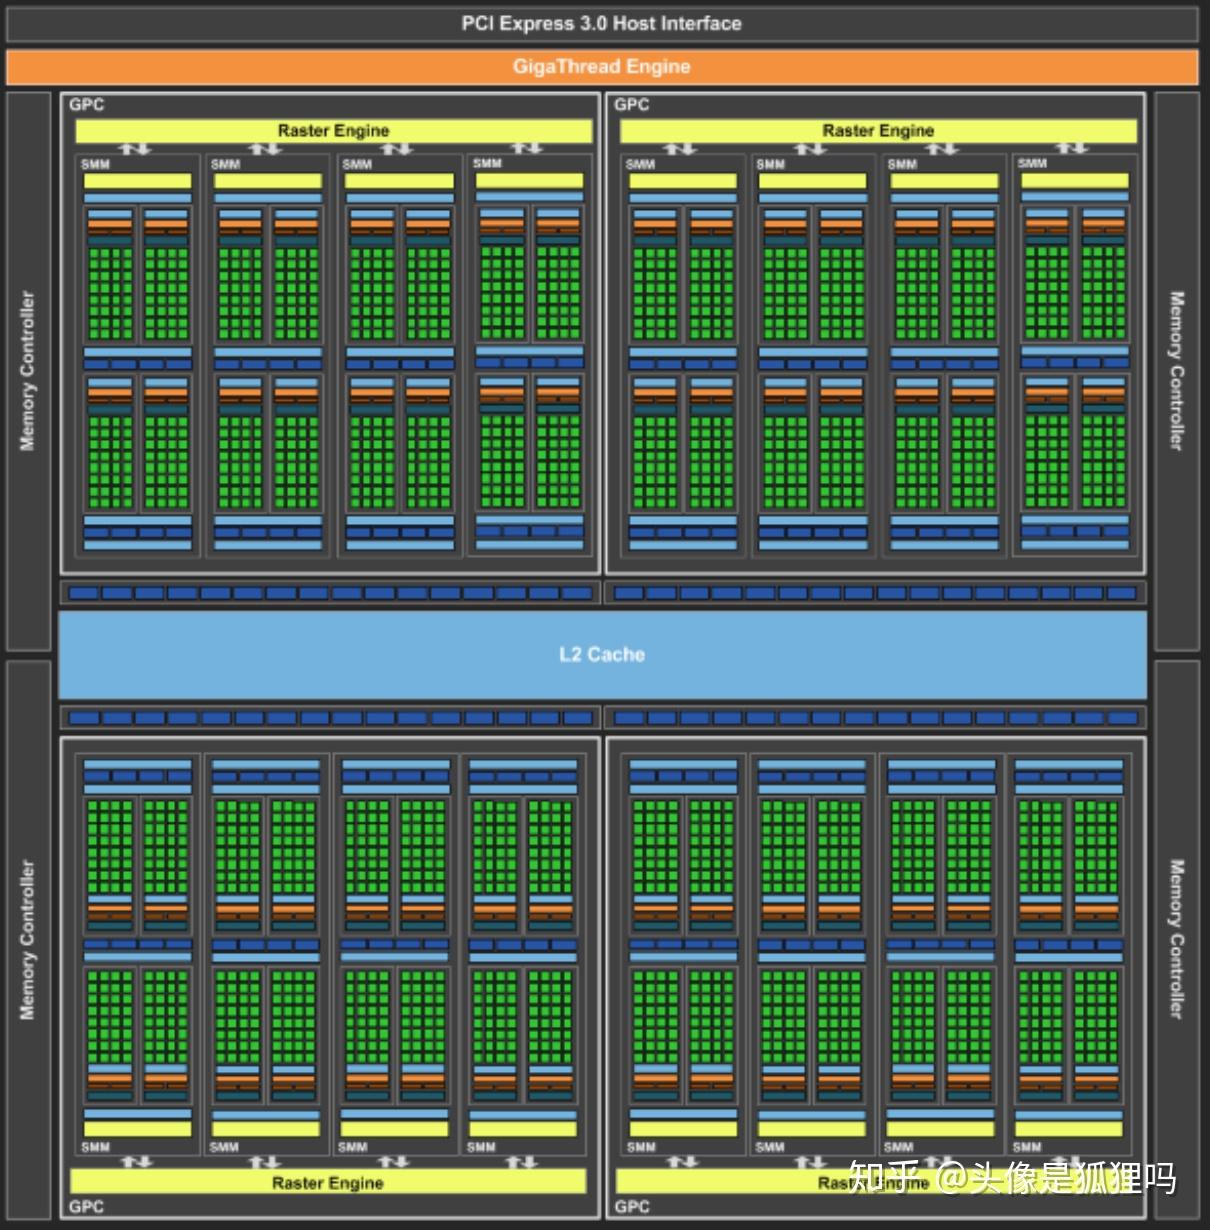The width and height of the screenshot is (1210, 1230).
Task: Expand the upper-left Raster Engine bar
Action: pyautogui.click(x=333, y=130)
